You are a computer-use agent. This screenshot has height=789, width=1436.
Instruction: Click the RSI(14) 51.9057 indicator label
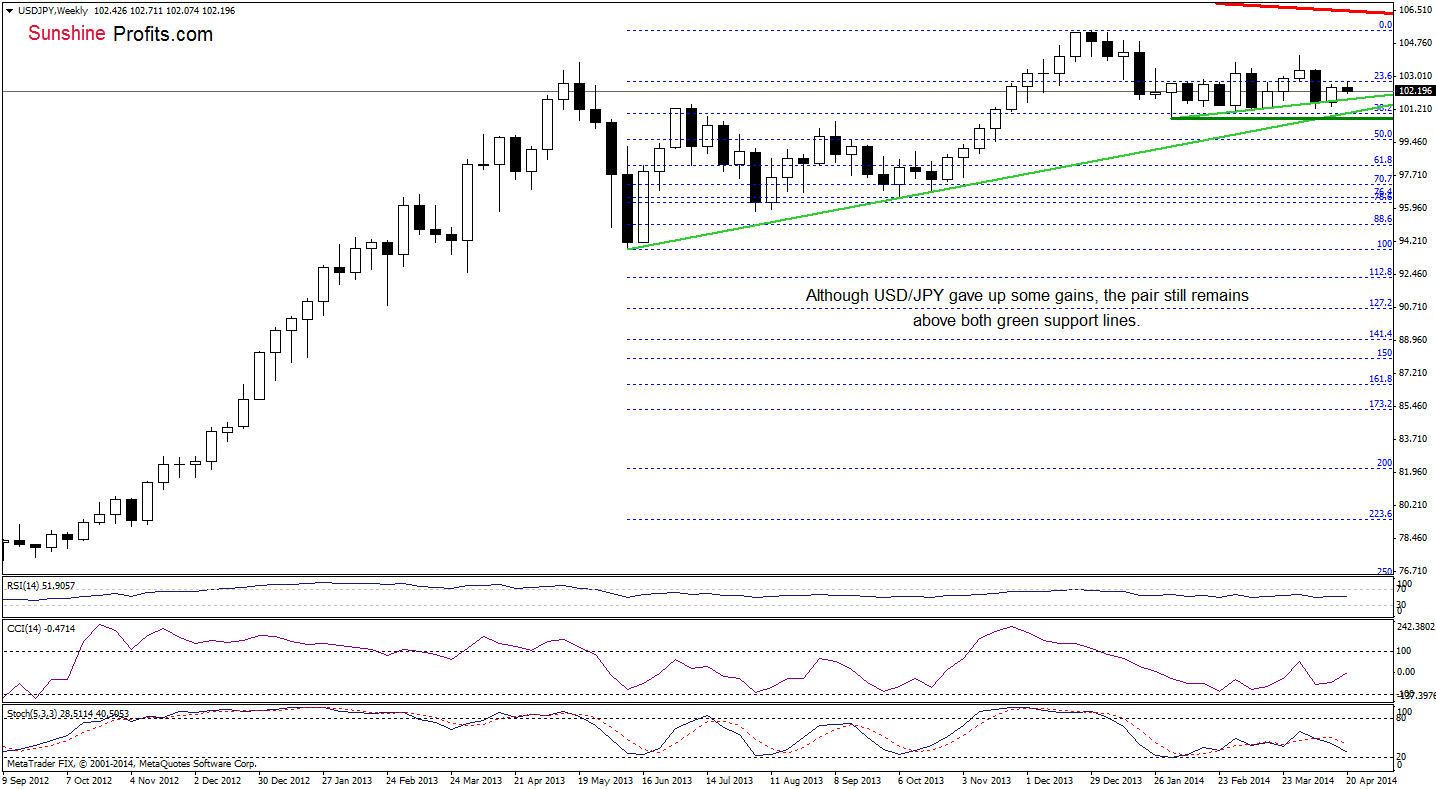tap(41, 586)
